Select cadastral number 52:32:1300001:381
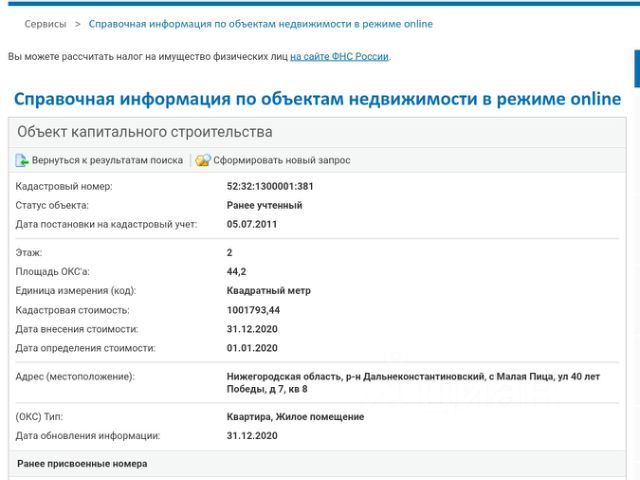 pyautogui.click(x=270, y=187)
